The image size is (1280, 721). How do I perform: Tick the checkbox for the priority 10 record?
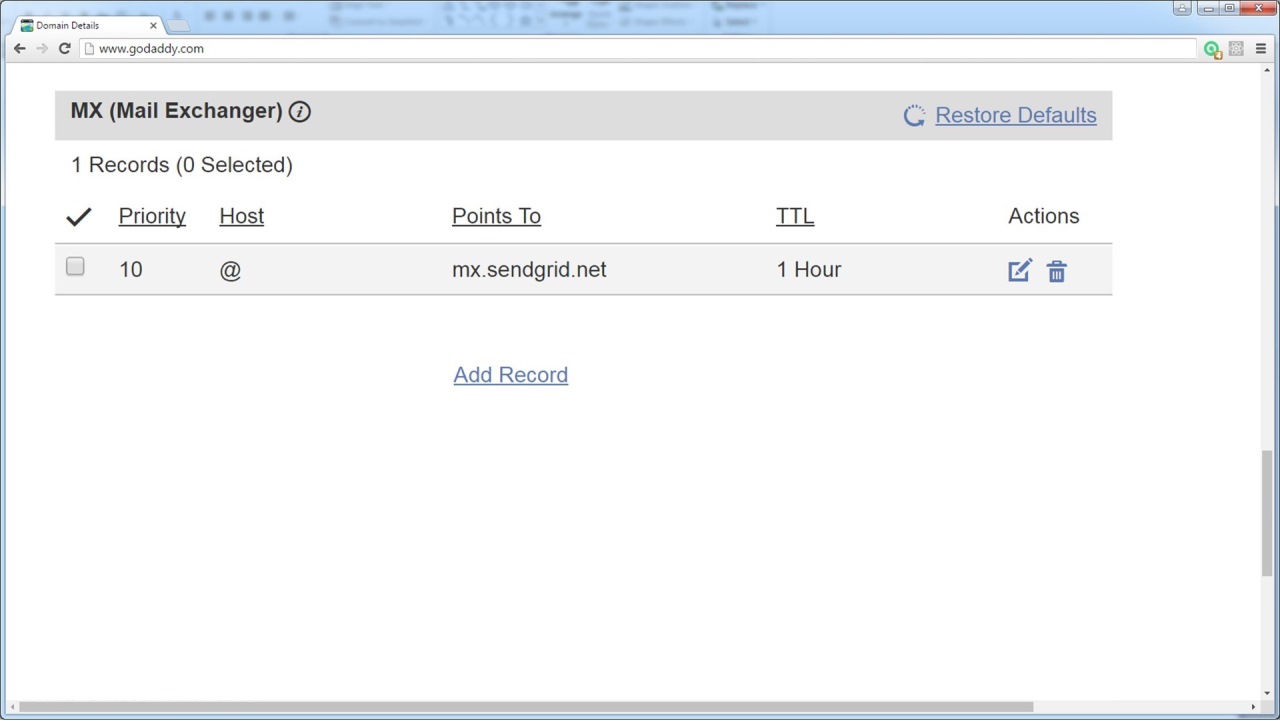(x=75, y=267)
